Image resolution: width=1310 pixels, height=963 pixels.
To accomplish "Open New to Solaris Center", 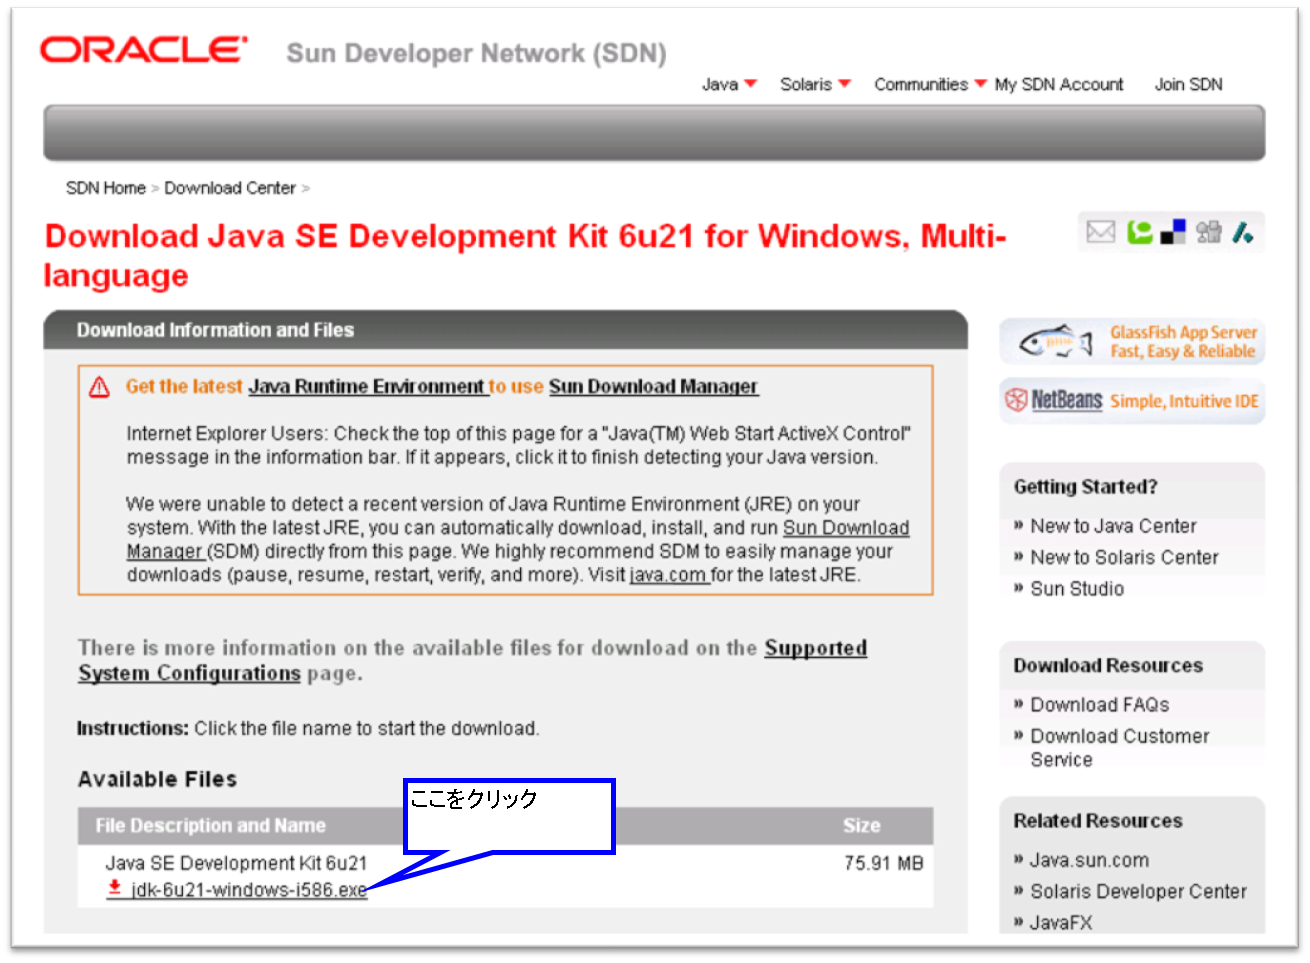I will [x=1124, y=557].
